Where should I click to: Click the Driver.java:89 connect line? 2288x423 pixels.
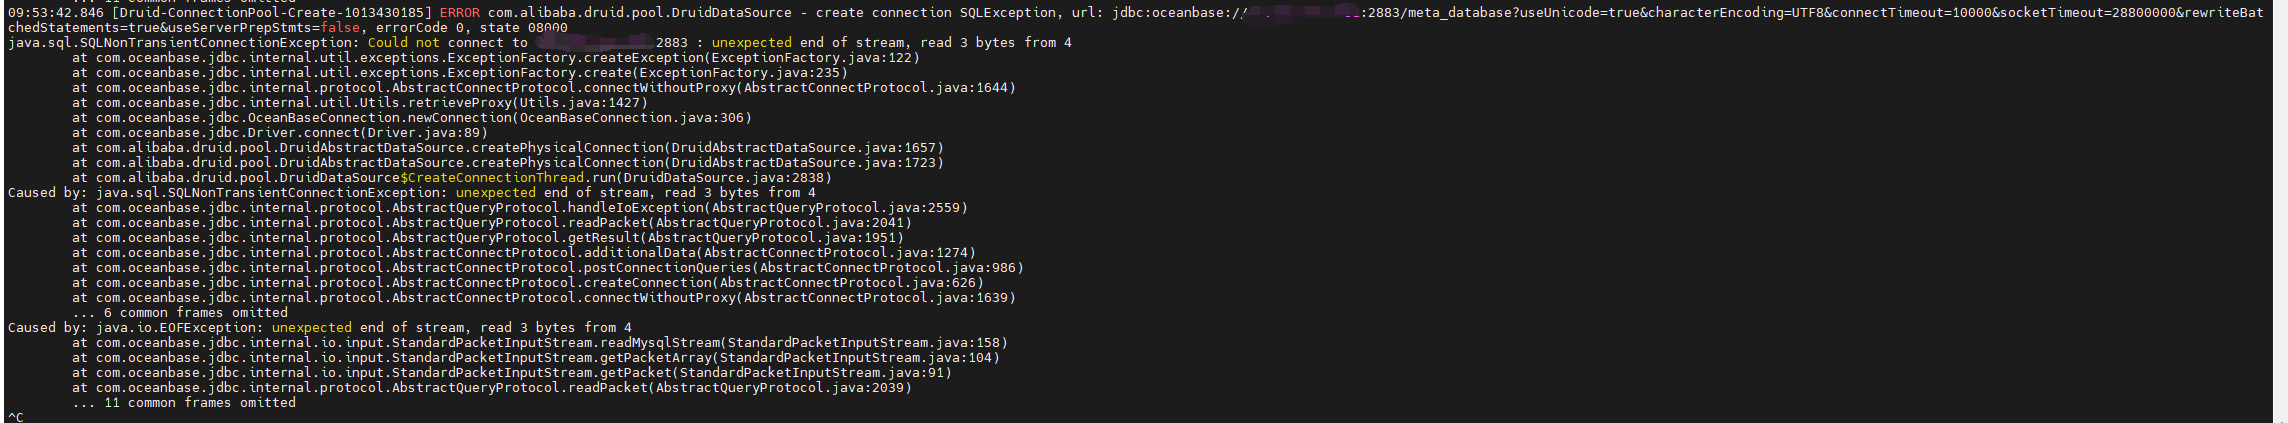coord(280,133)
